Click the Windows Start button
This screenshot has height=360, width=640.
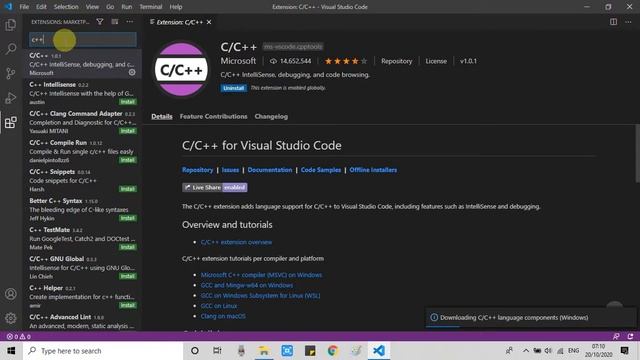point(11,351)
